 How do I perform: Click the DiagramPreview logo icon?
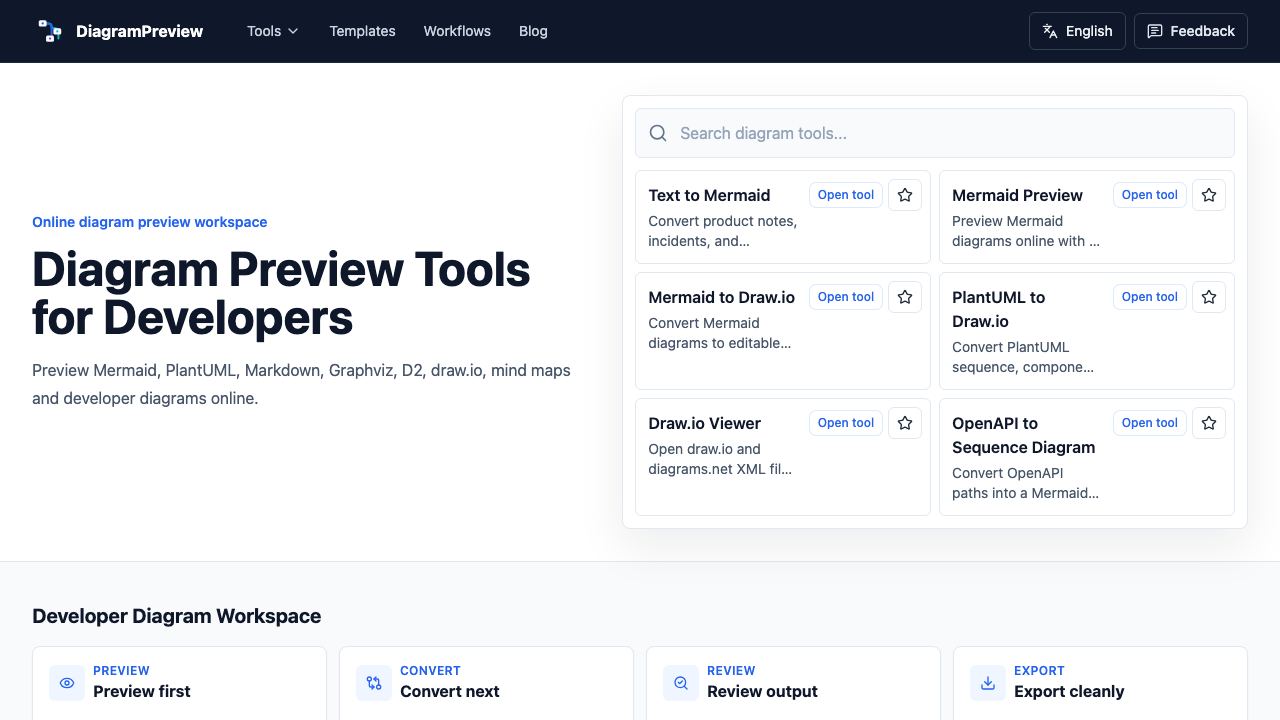click(x=49, y=31)
